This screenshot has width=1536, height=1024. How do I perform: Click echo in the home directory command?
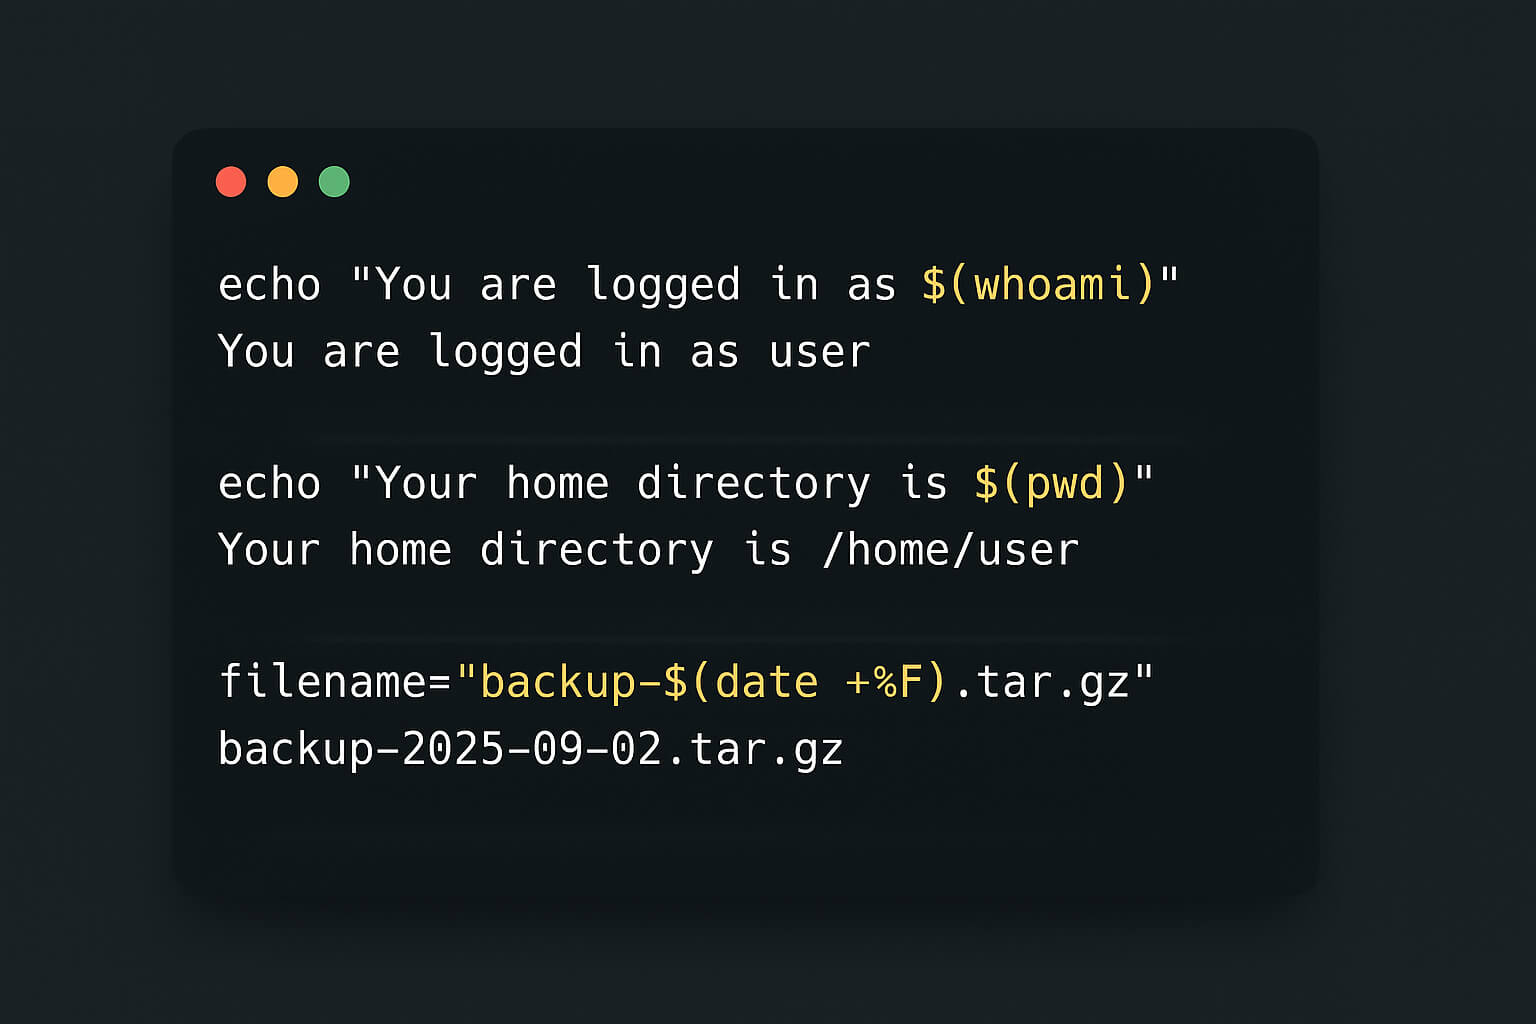tap(270, 484)
